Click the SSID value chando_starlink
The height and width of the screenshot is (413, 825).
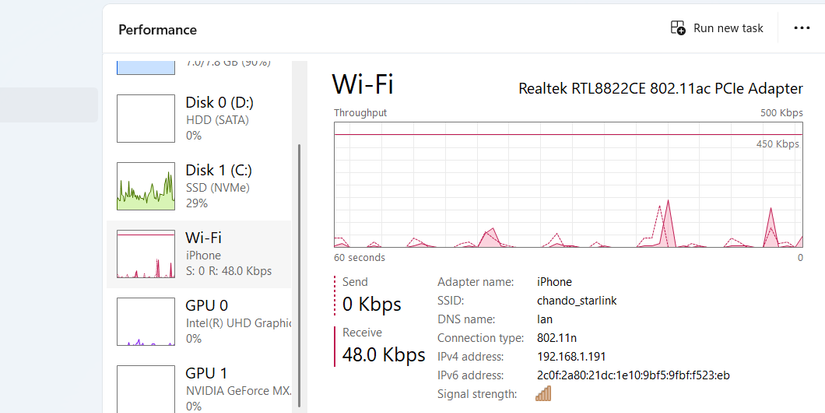[579, 301]
